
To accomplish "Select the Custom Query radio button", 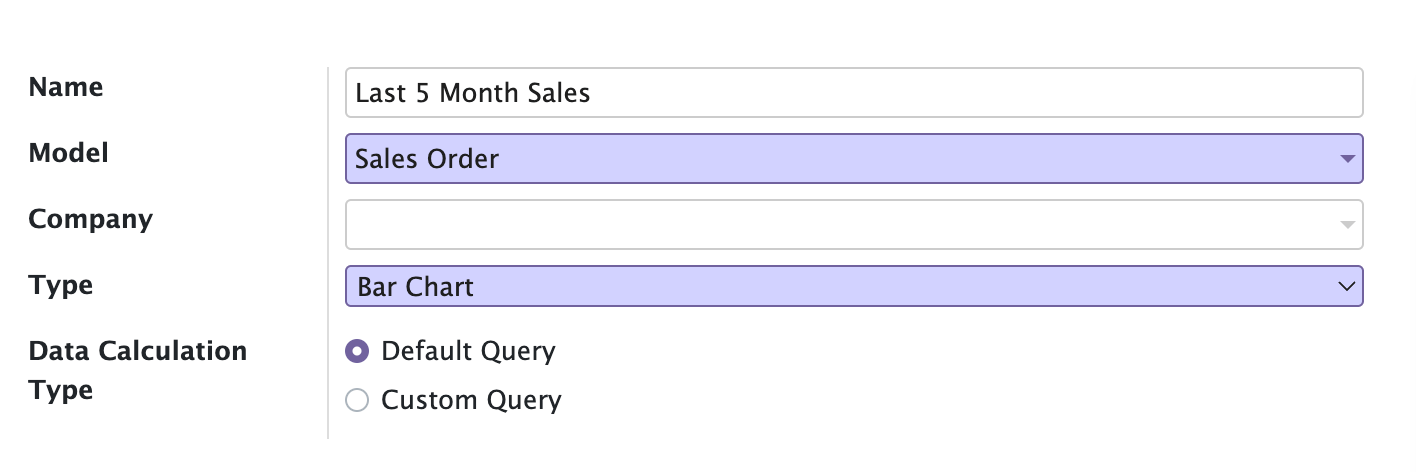I will pos(356,401).
